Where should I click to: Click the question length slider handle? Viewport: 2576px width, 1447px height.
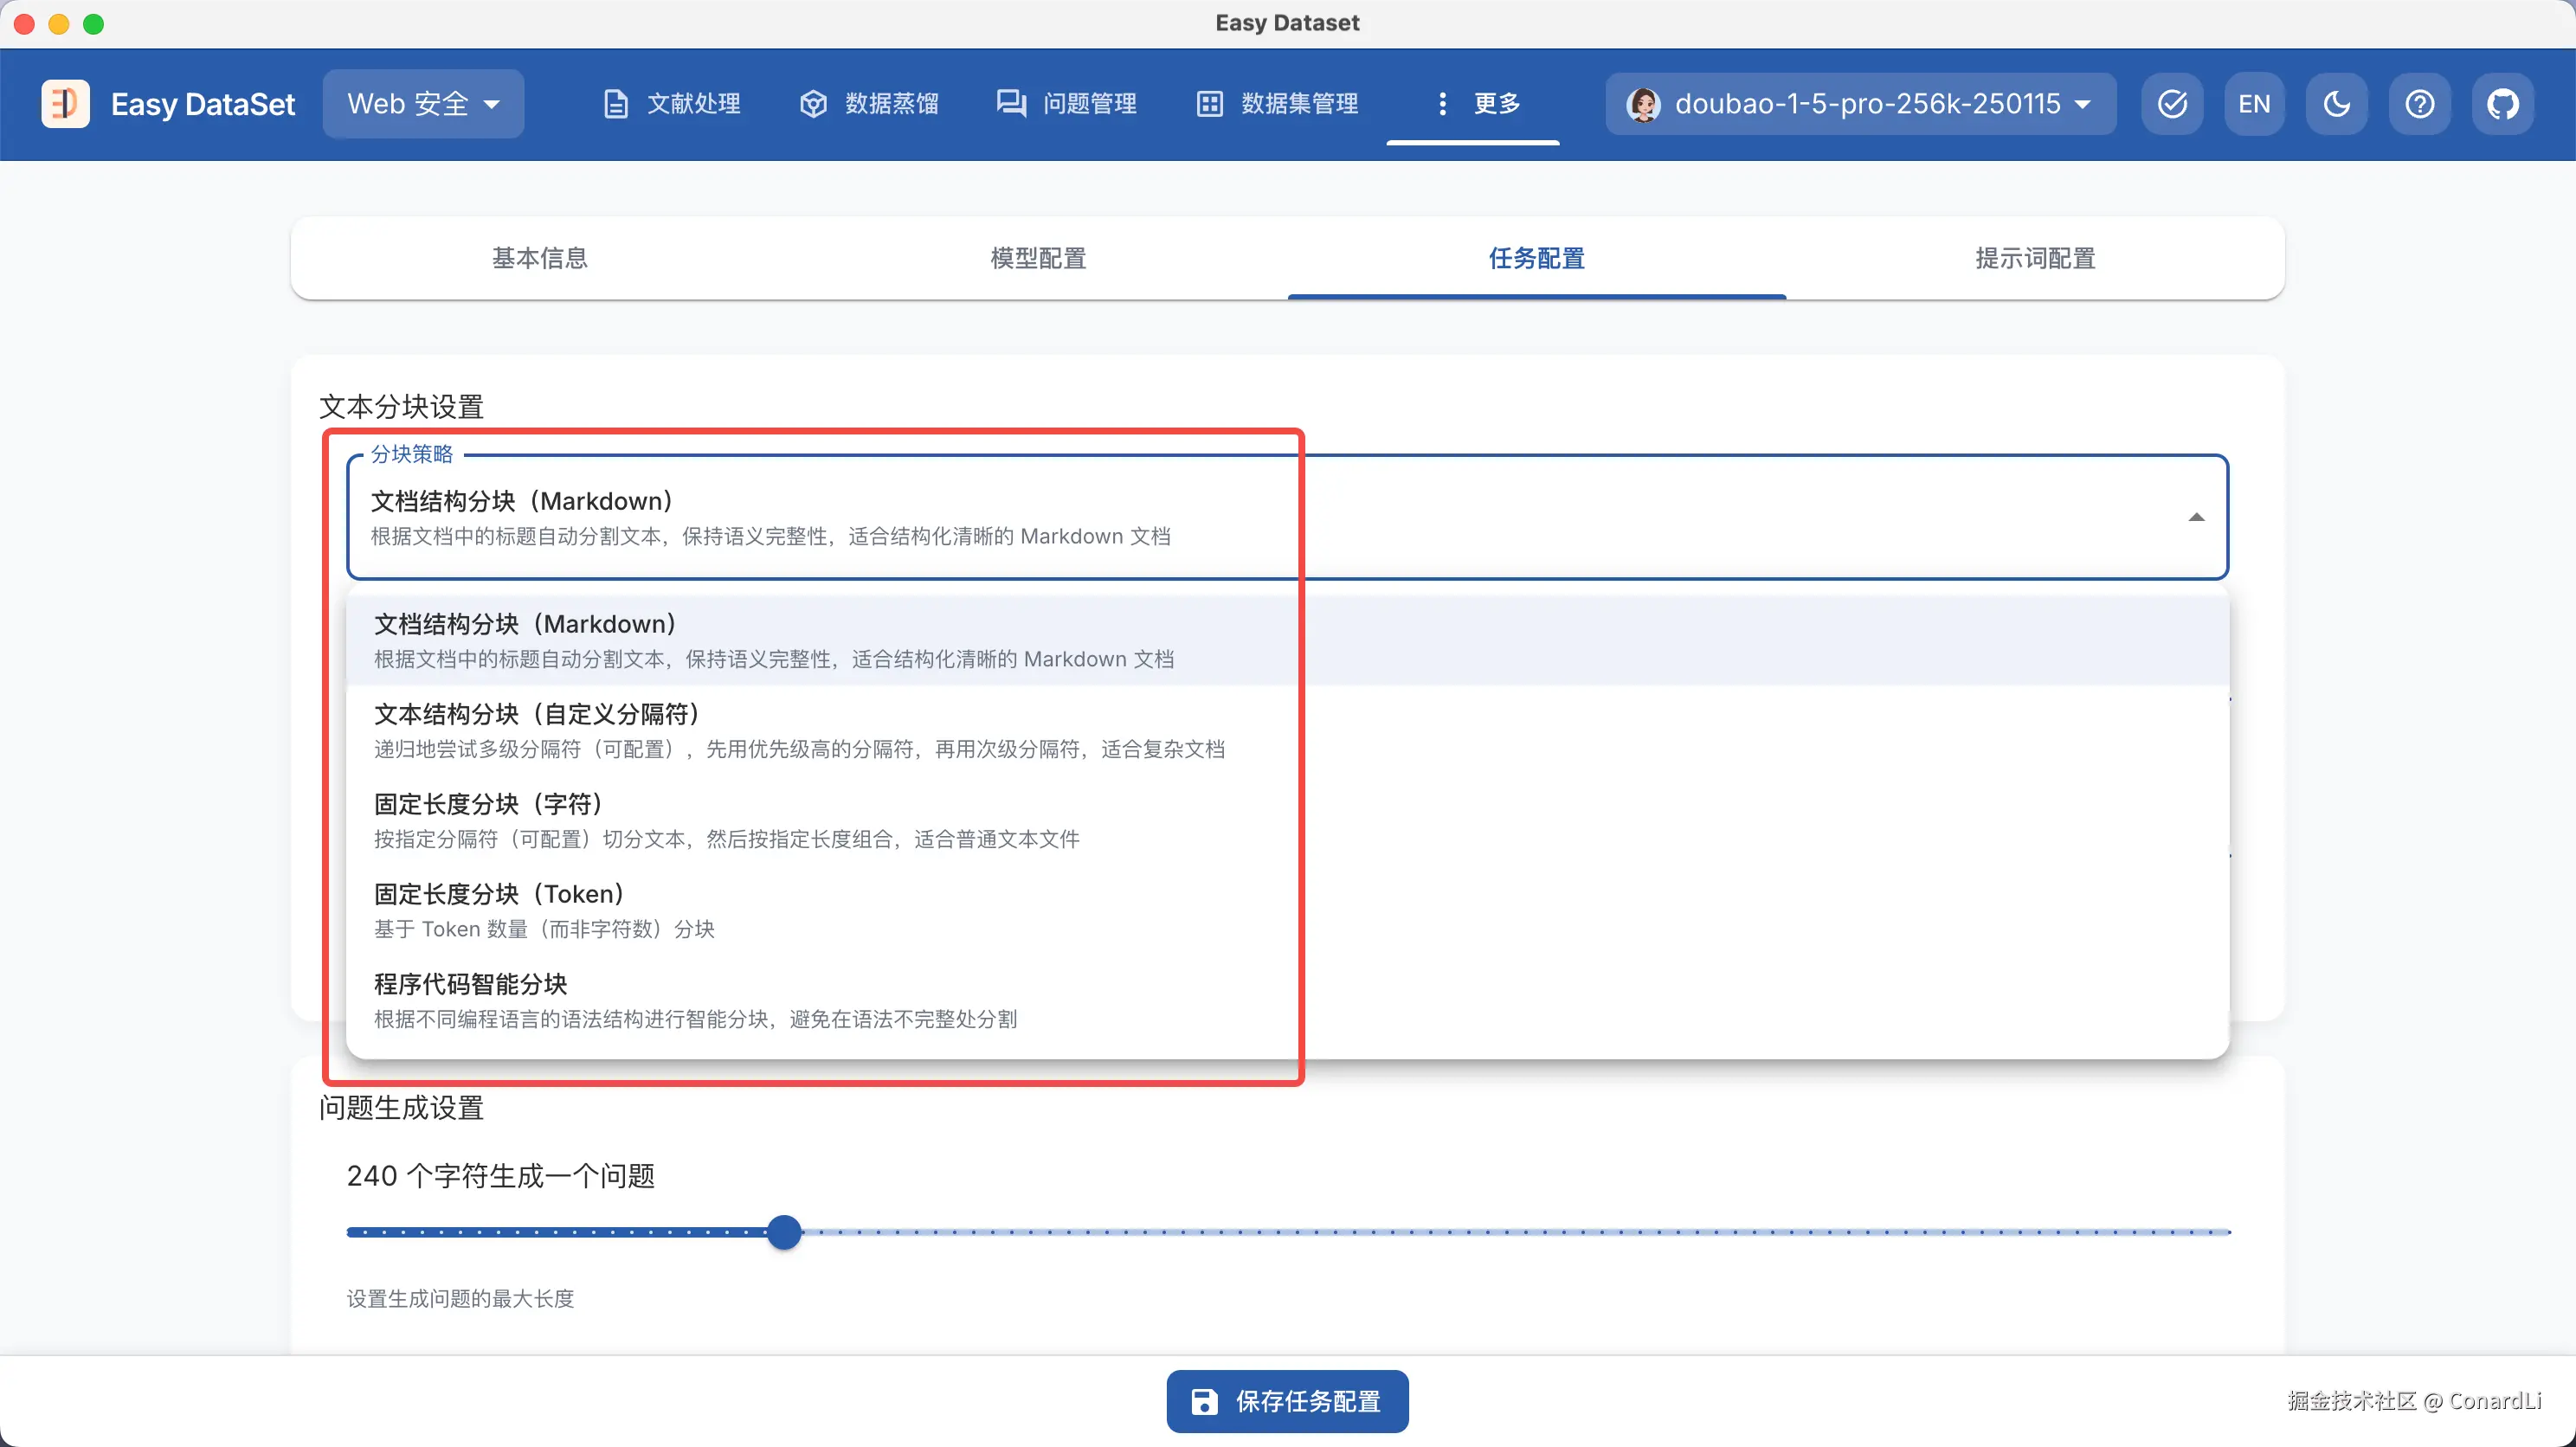785,1232
